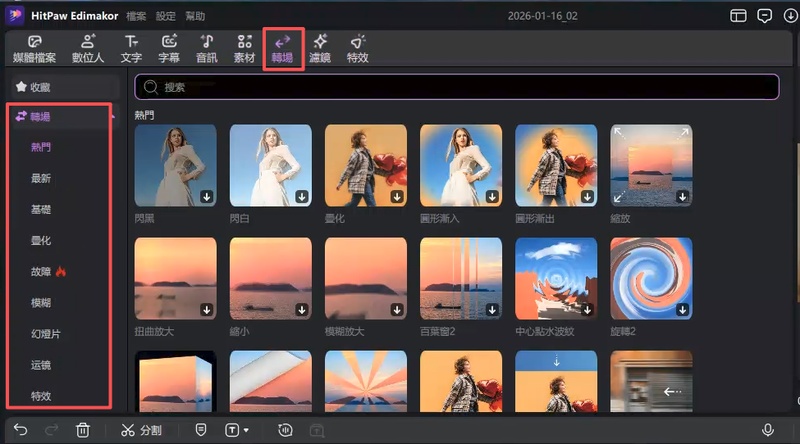This screenshot has width=800, height=444.
Task: Open the 素材 elements panel
Action: pyautogui.click(x=244, y=49)
